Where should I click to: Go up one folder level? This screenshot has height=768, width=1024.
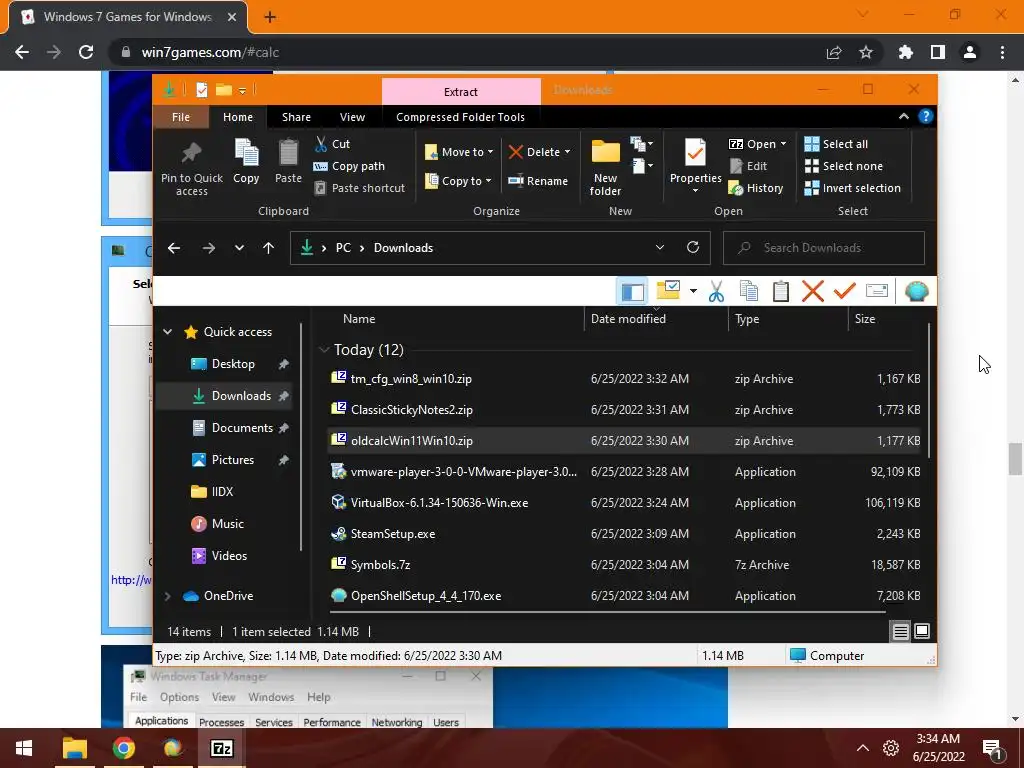point(268,248)
